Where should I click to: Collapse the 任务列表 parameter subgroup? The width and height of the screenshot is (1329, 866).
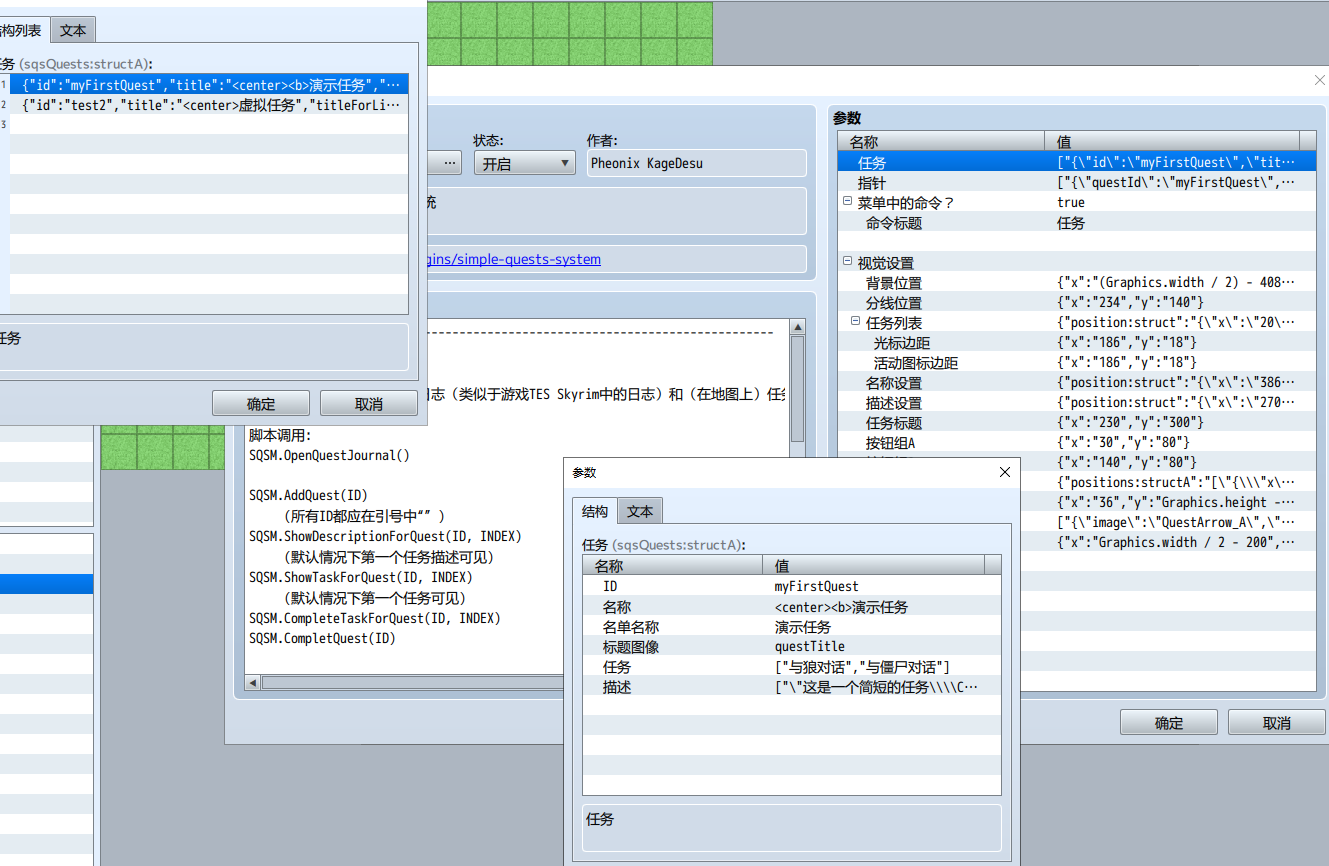pyautogui.click(x=856, y=322)
